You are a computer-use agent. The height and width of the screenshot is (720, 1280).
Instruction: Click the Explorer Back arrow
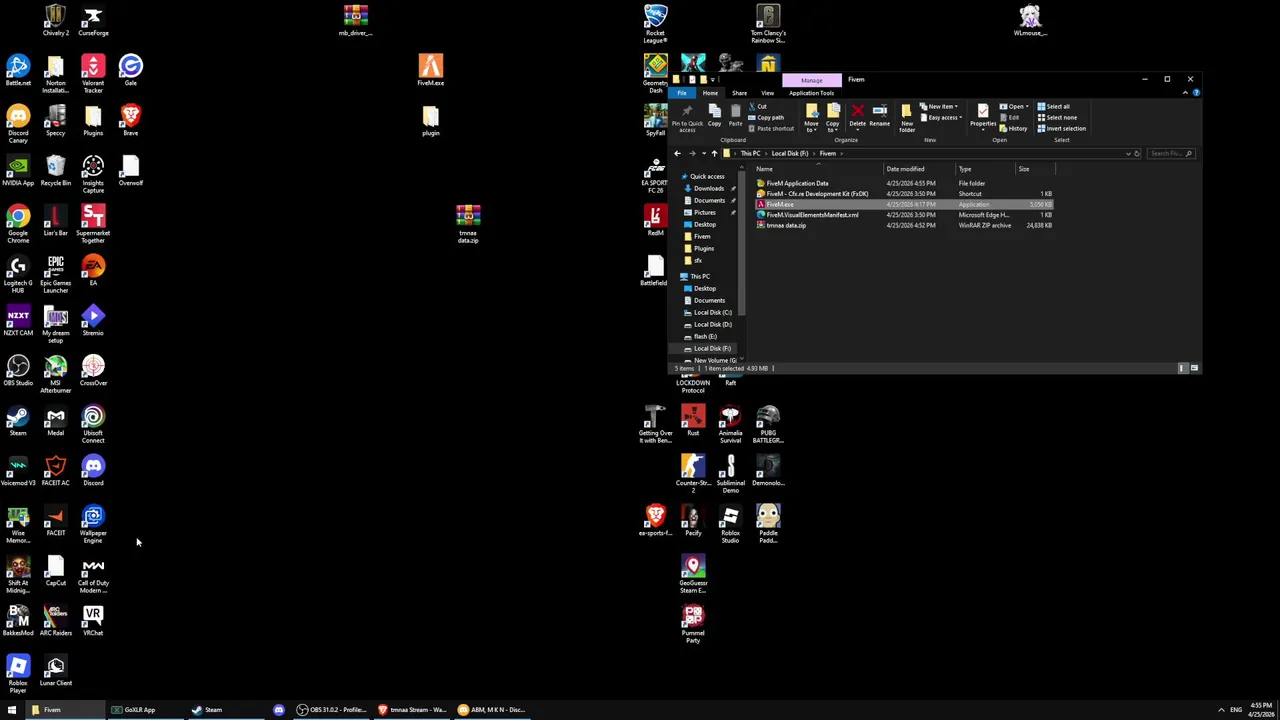[x=677, y=153]
